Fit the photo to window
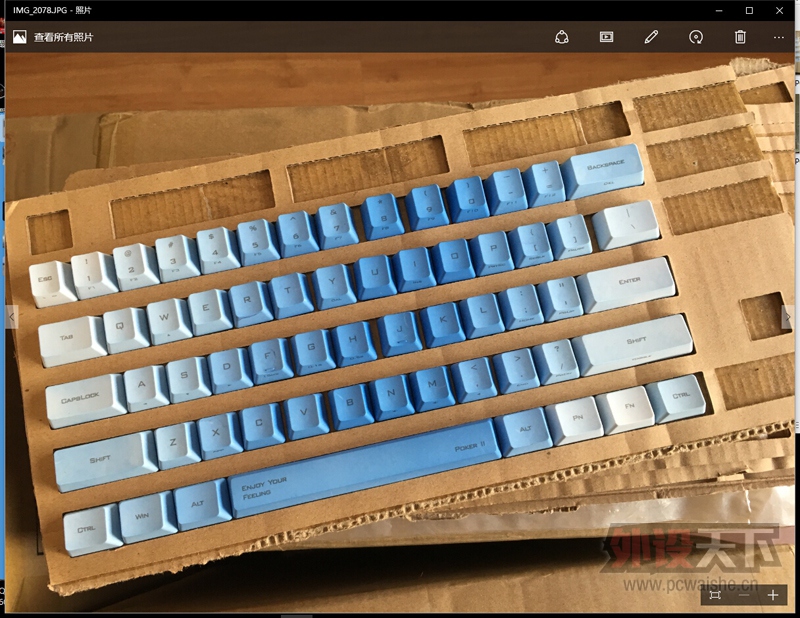The image size is (800, 618). (x=714, y=595)
